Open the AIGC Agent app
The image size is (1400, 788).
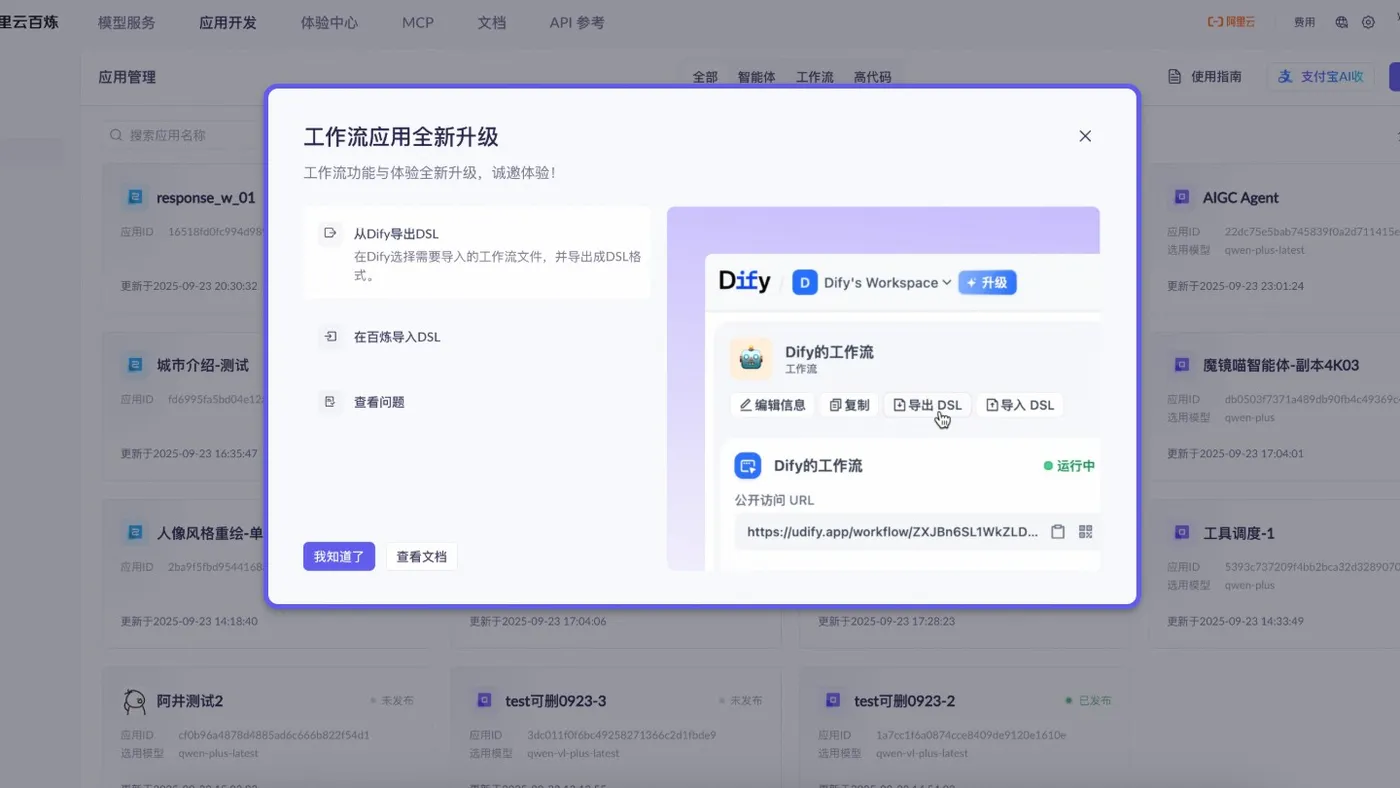[1241, 197]
